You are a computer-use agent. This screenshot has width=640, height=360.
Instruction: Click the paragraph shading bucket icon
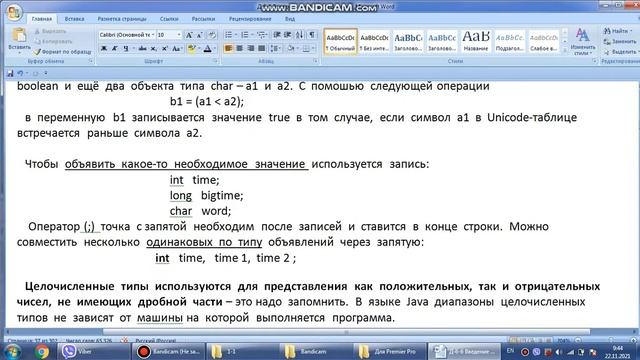290,49
